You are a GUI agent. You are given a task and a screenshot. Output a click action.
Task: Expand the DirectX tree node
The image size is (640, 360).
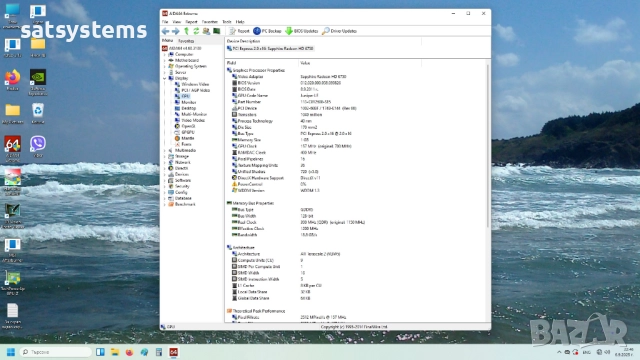pos(165,168)
